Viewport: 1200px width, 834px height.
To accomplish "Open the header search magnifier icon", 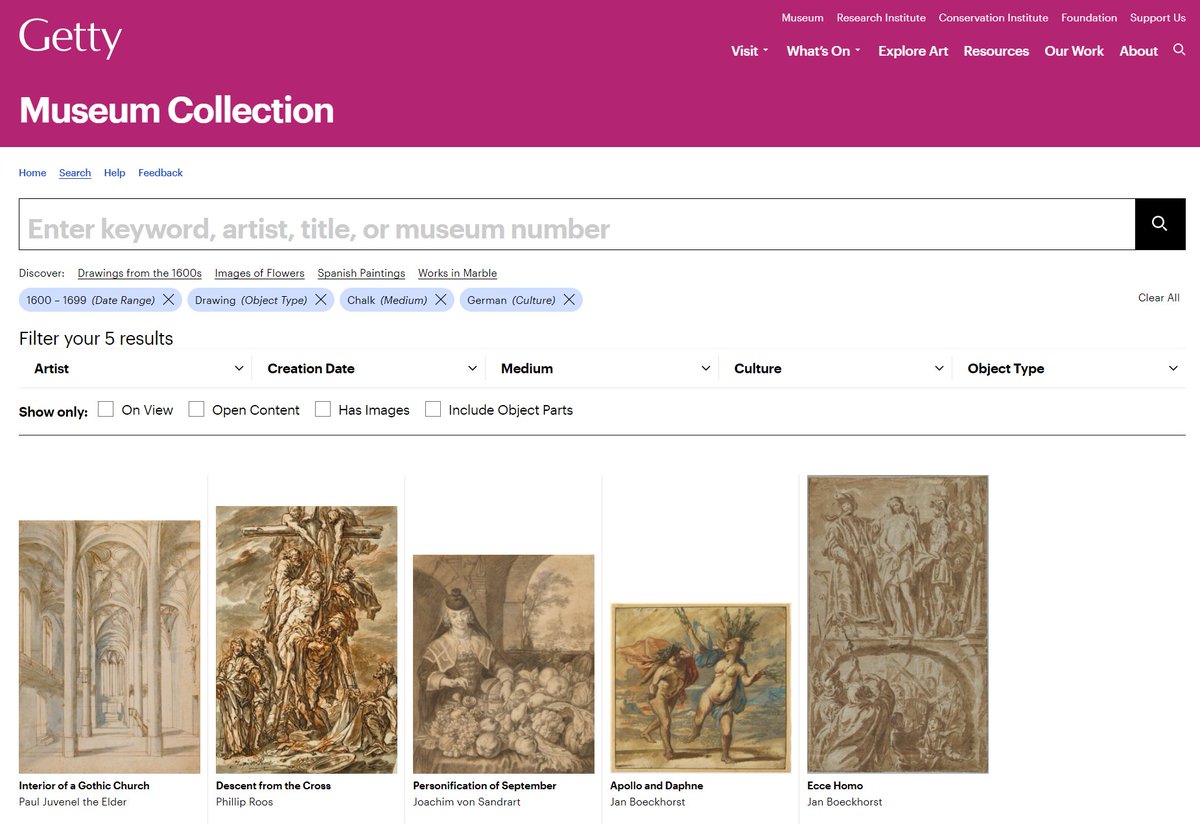I will pyautogui.click(x=1179, y=50).
